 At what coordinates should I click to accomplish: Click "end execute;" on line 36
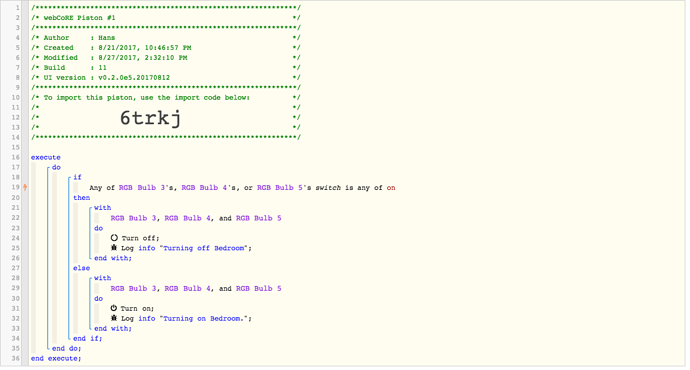[56, 359]
